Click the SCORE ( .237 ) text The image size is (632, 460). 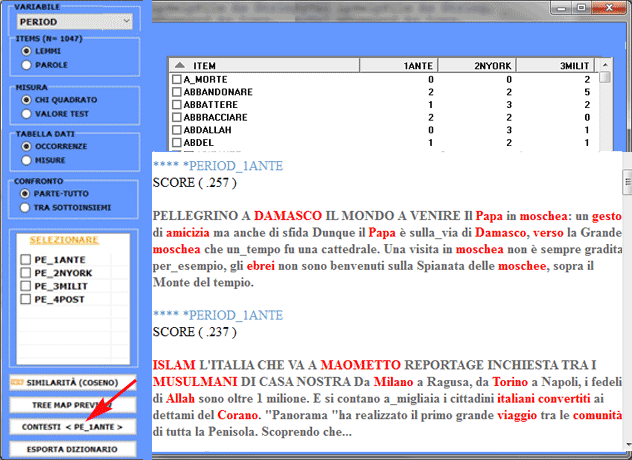coord(195,332)
